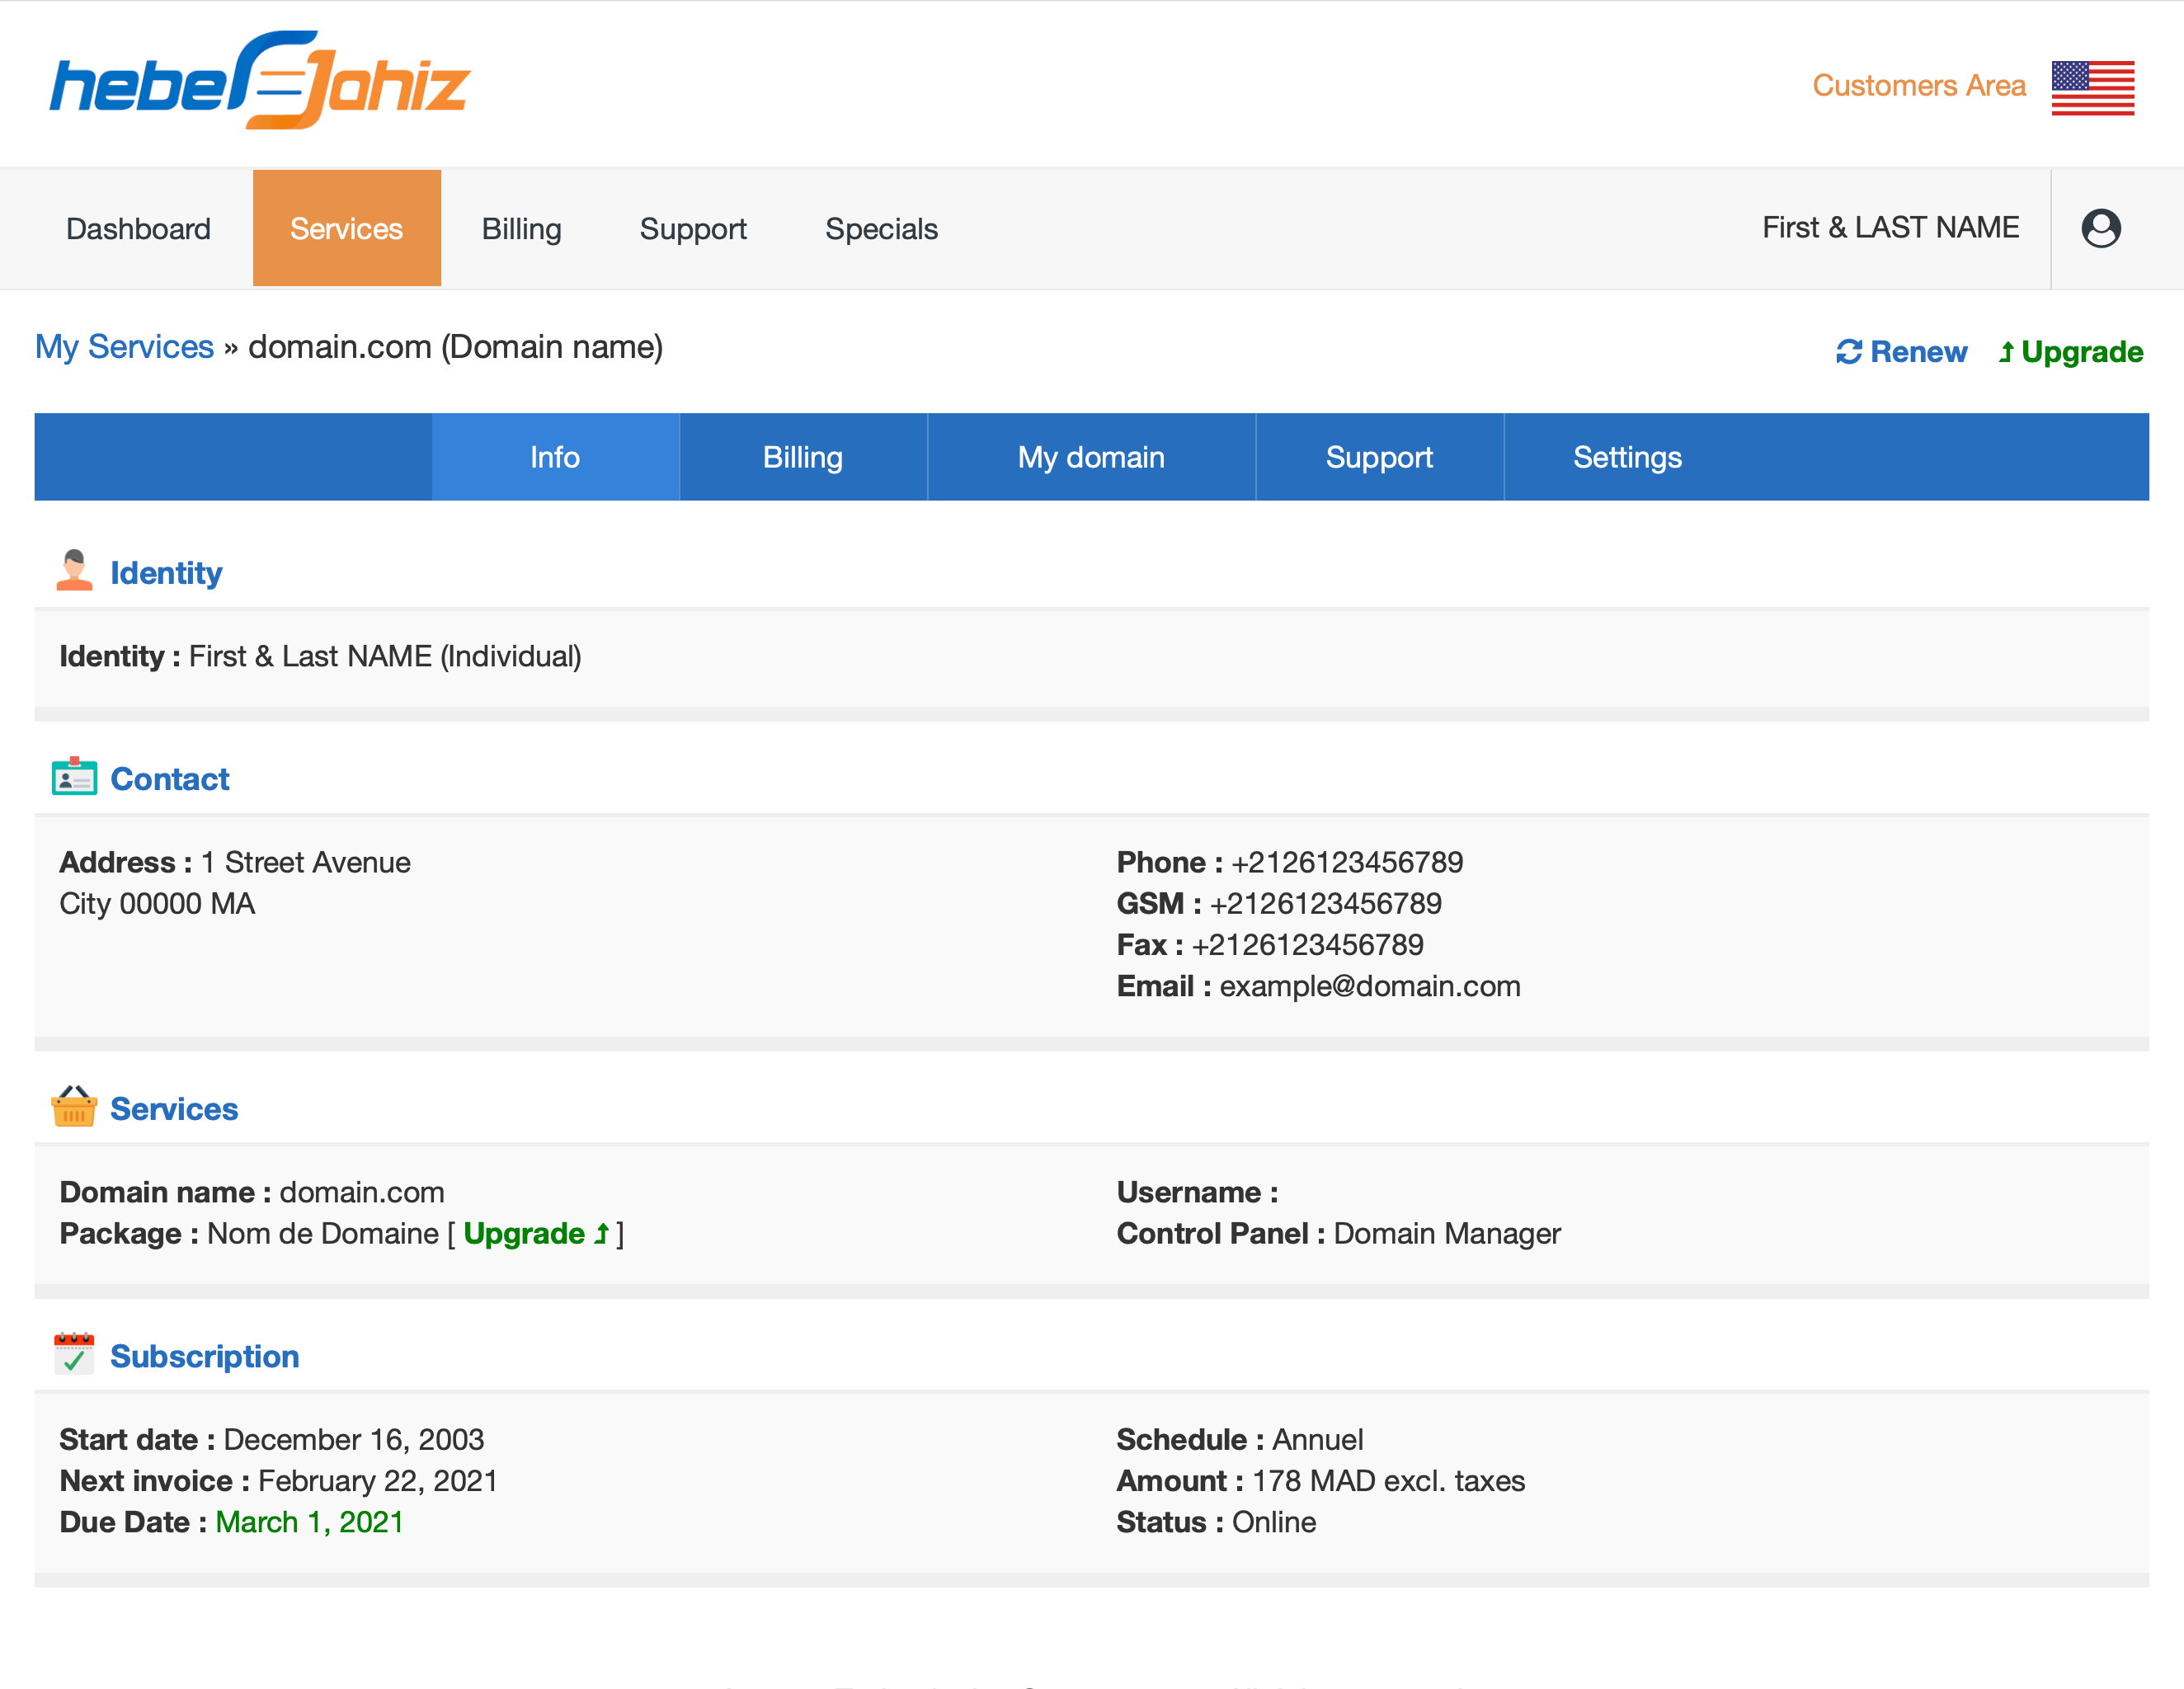This screenshot has height=1689, width=2184.
Task: Open the Dashboard menu item
Action: [x=138, y=229]
